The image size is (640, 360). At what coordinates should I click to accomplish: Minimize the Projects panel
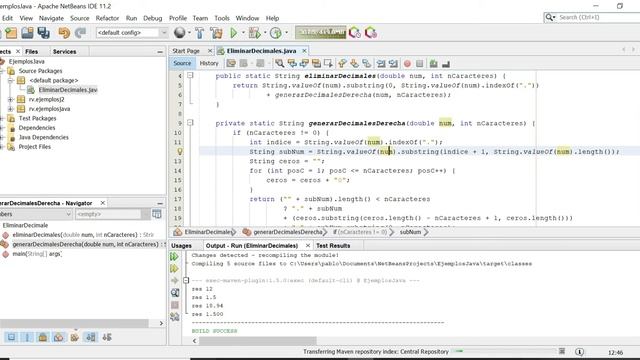tap(160, 52)
